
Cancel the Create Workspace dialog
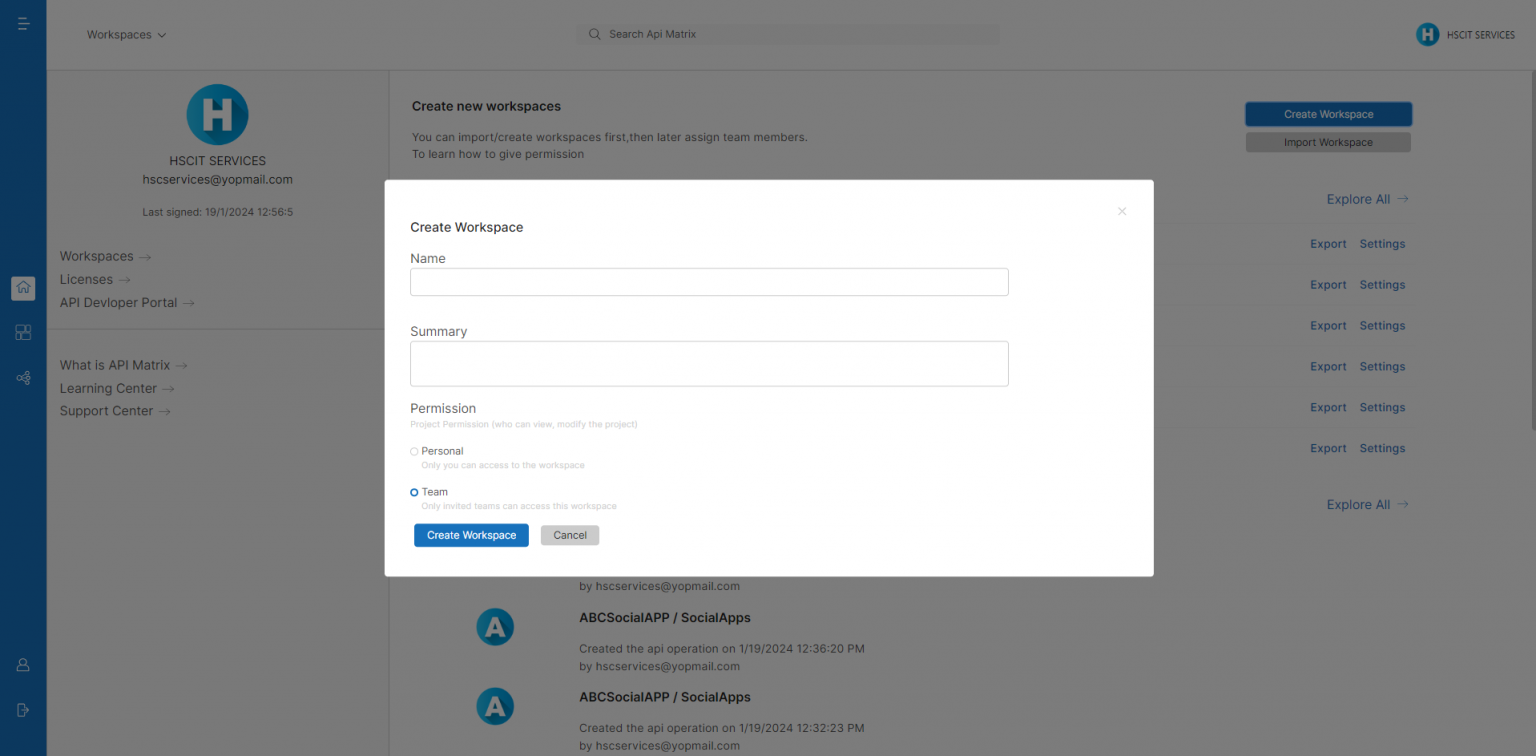570,535
